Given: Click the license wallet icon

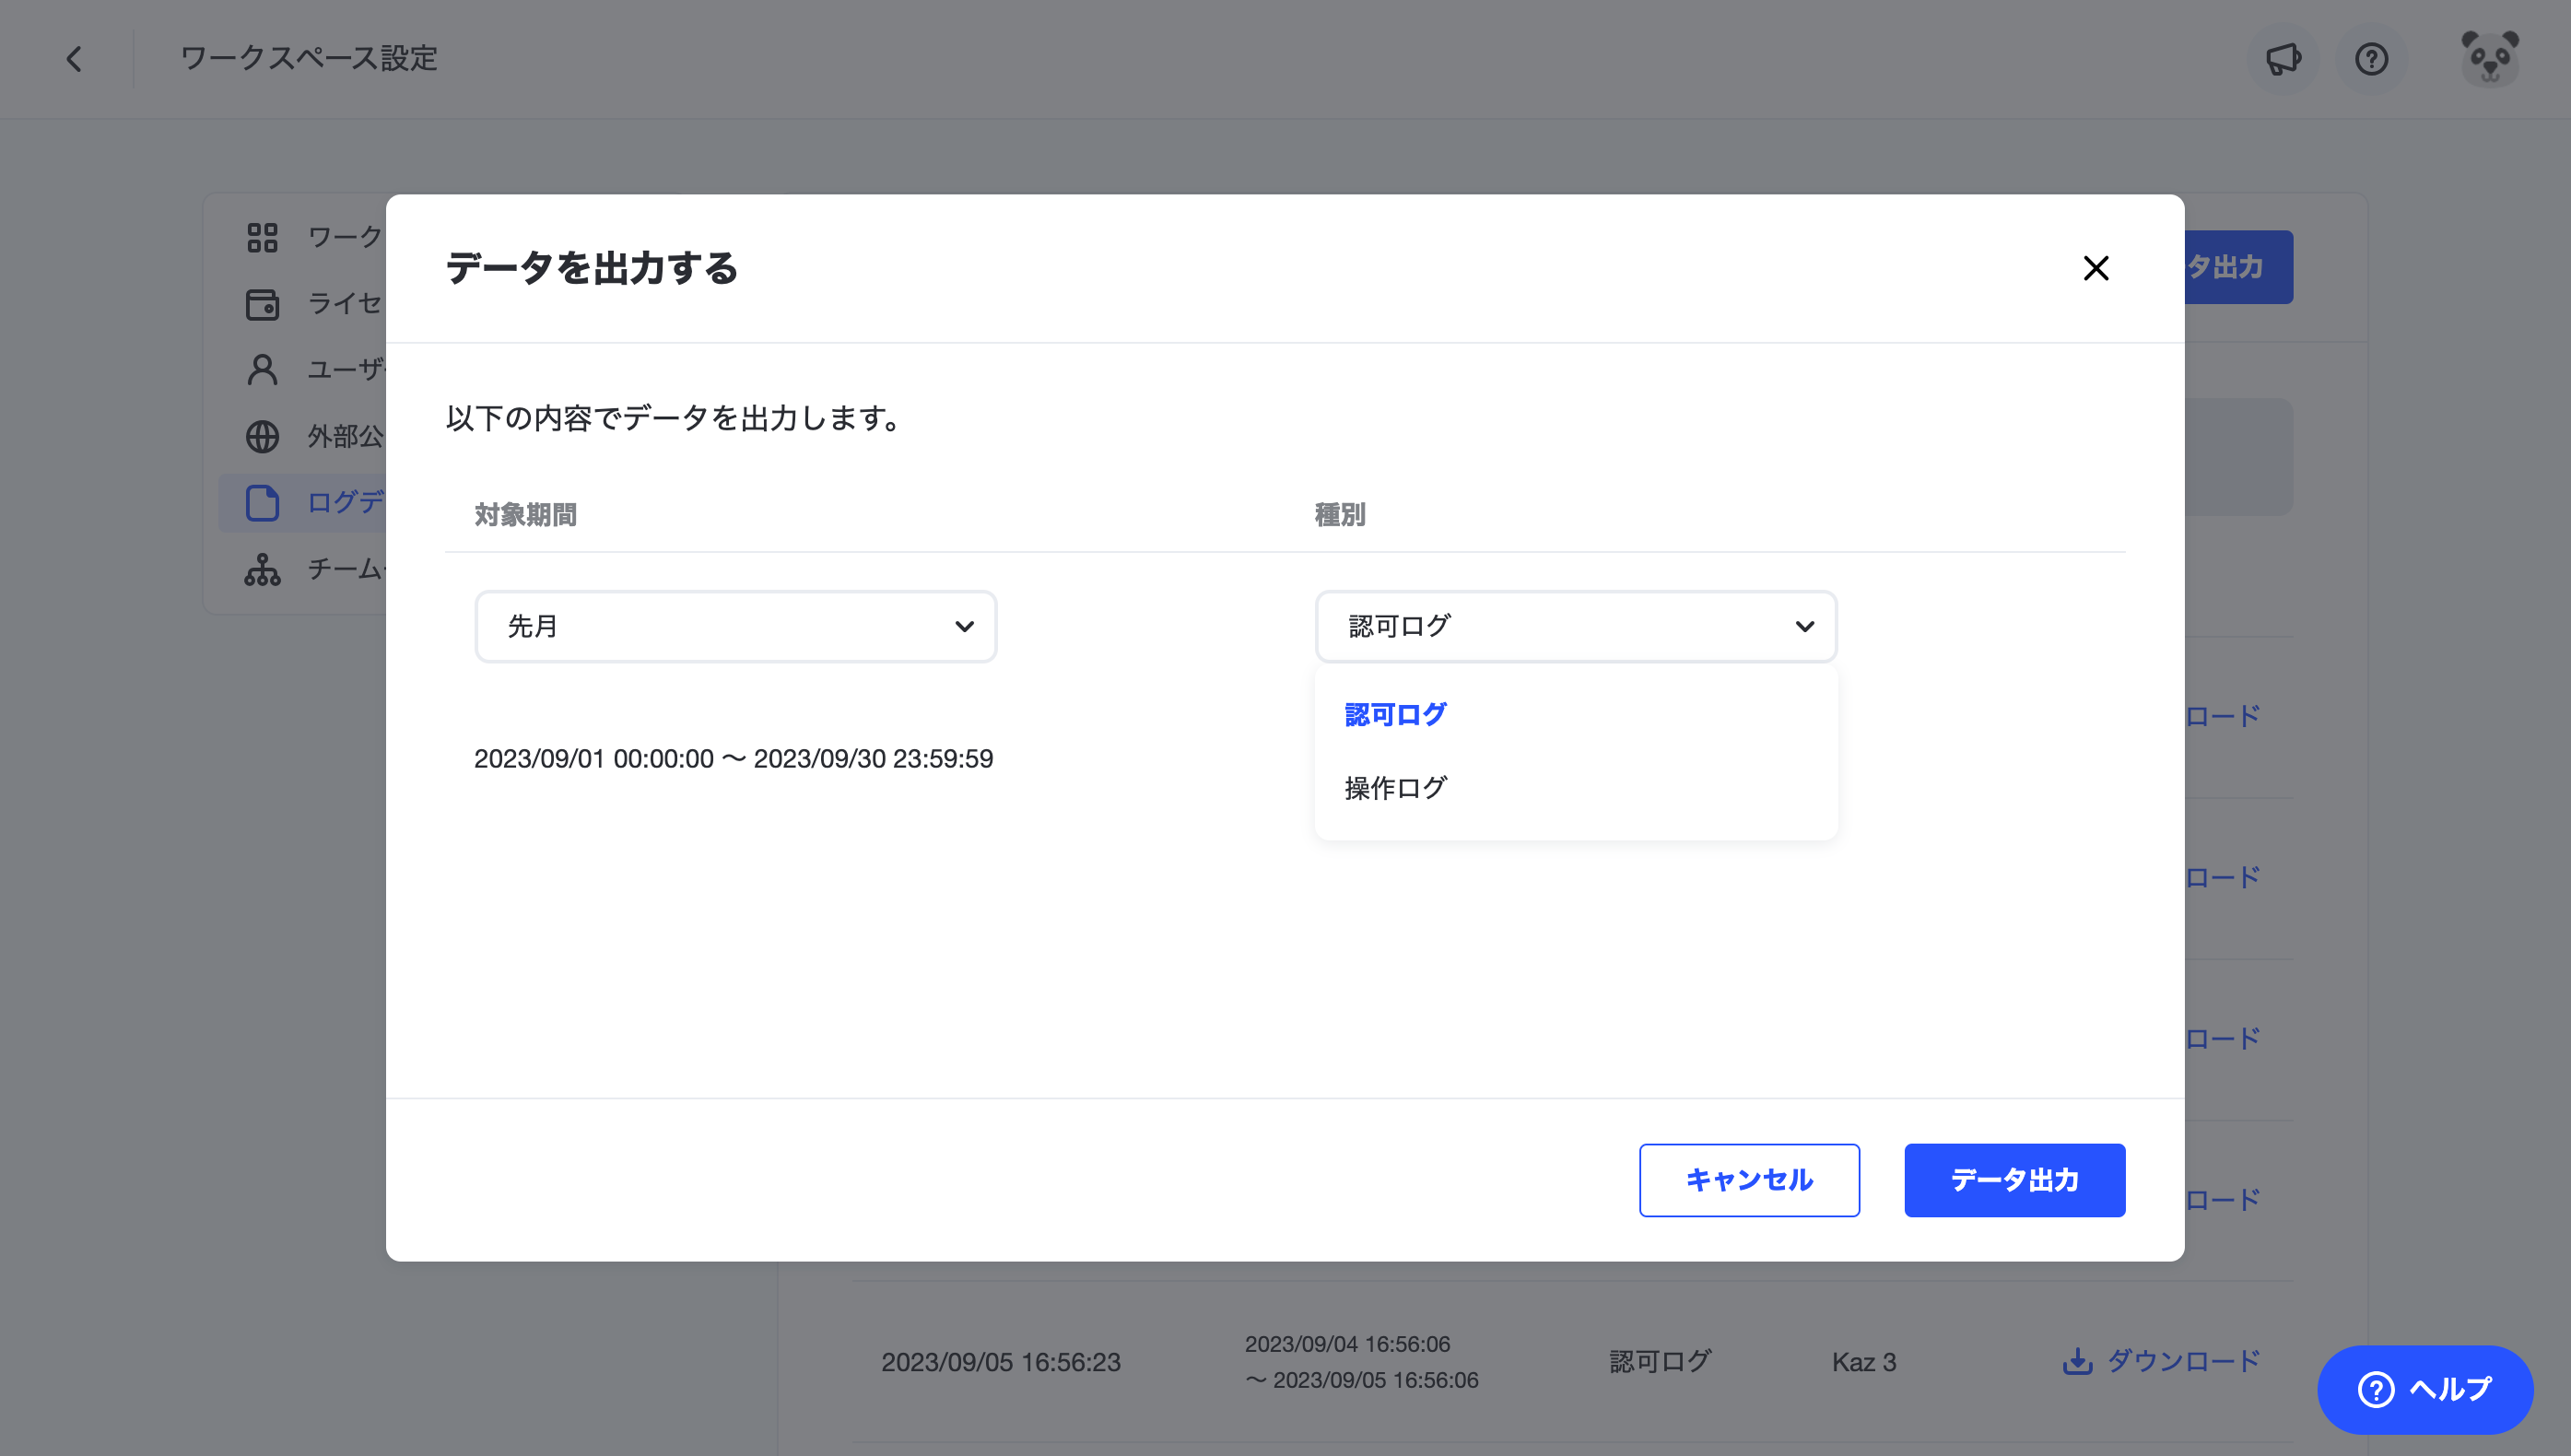Looking at the screenshot, I should [262, 304].
